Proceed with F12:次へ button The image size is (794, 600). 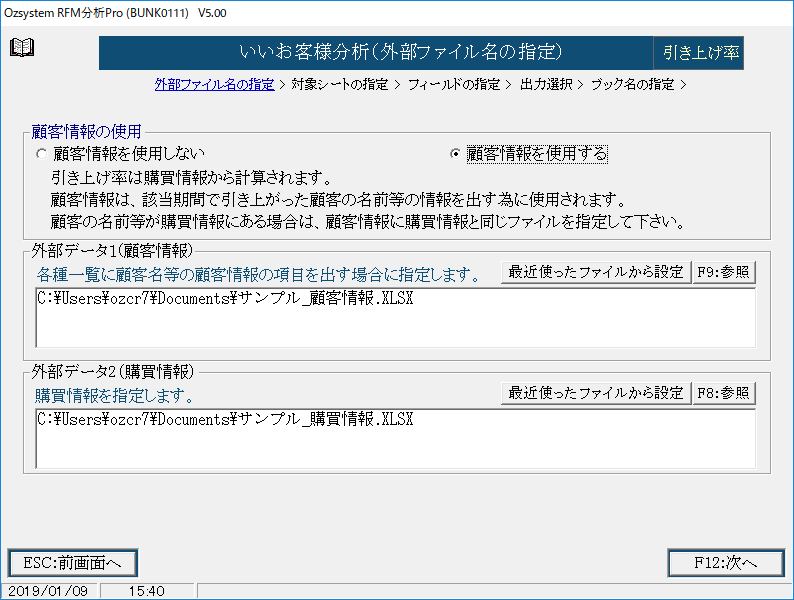726,563
